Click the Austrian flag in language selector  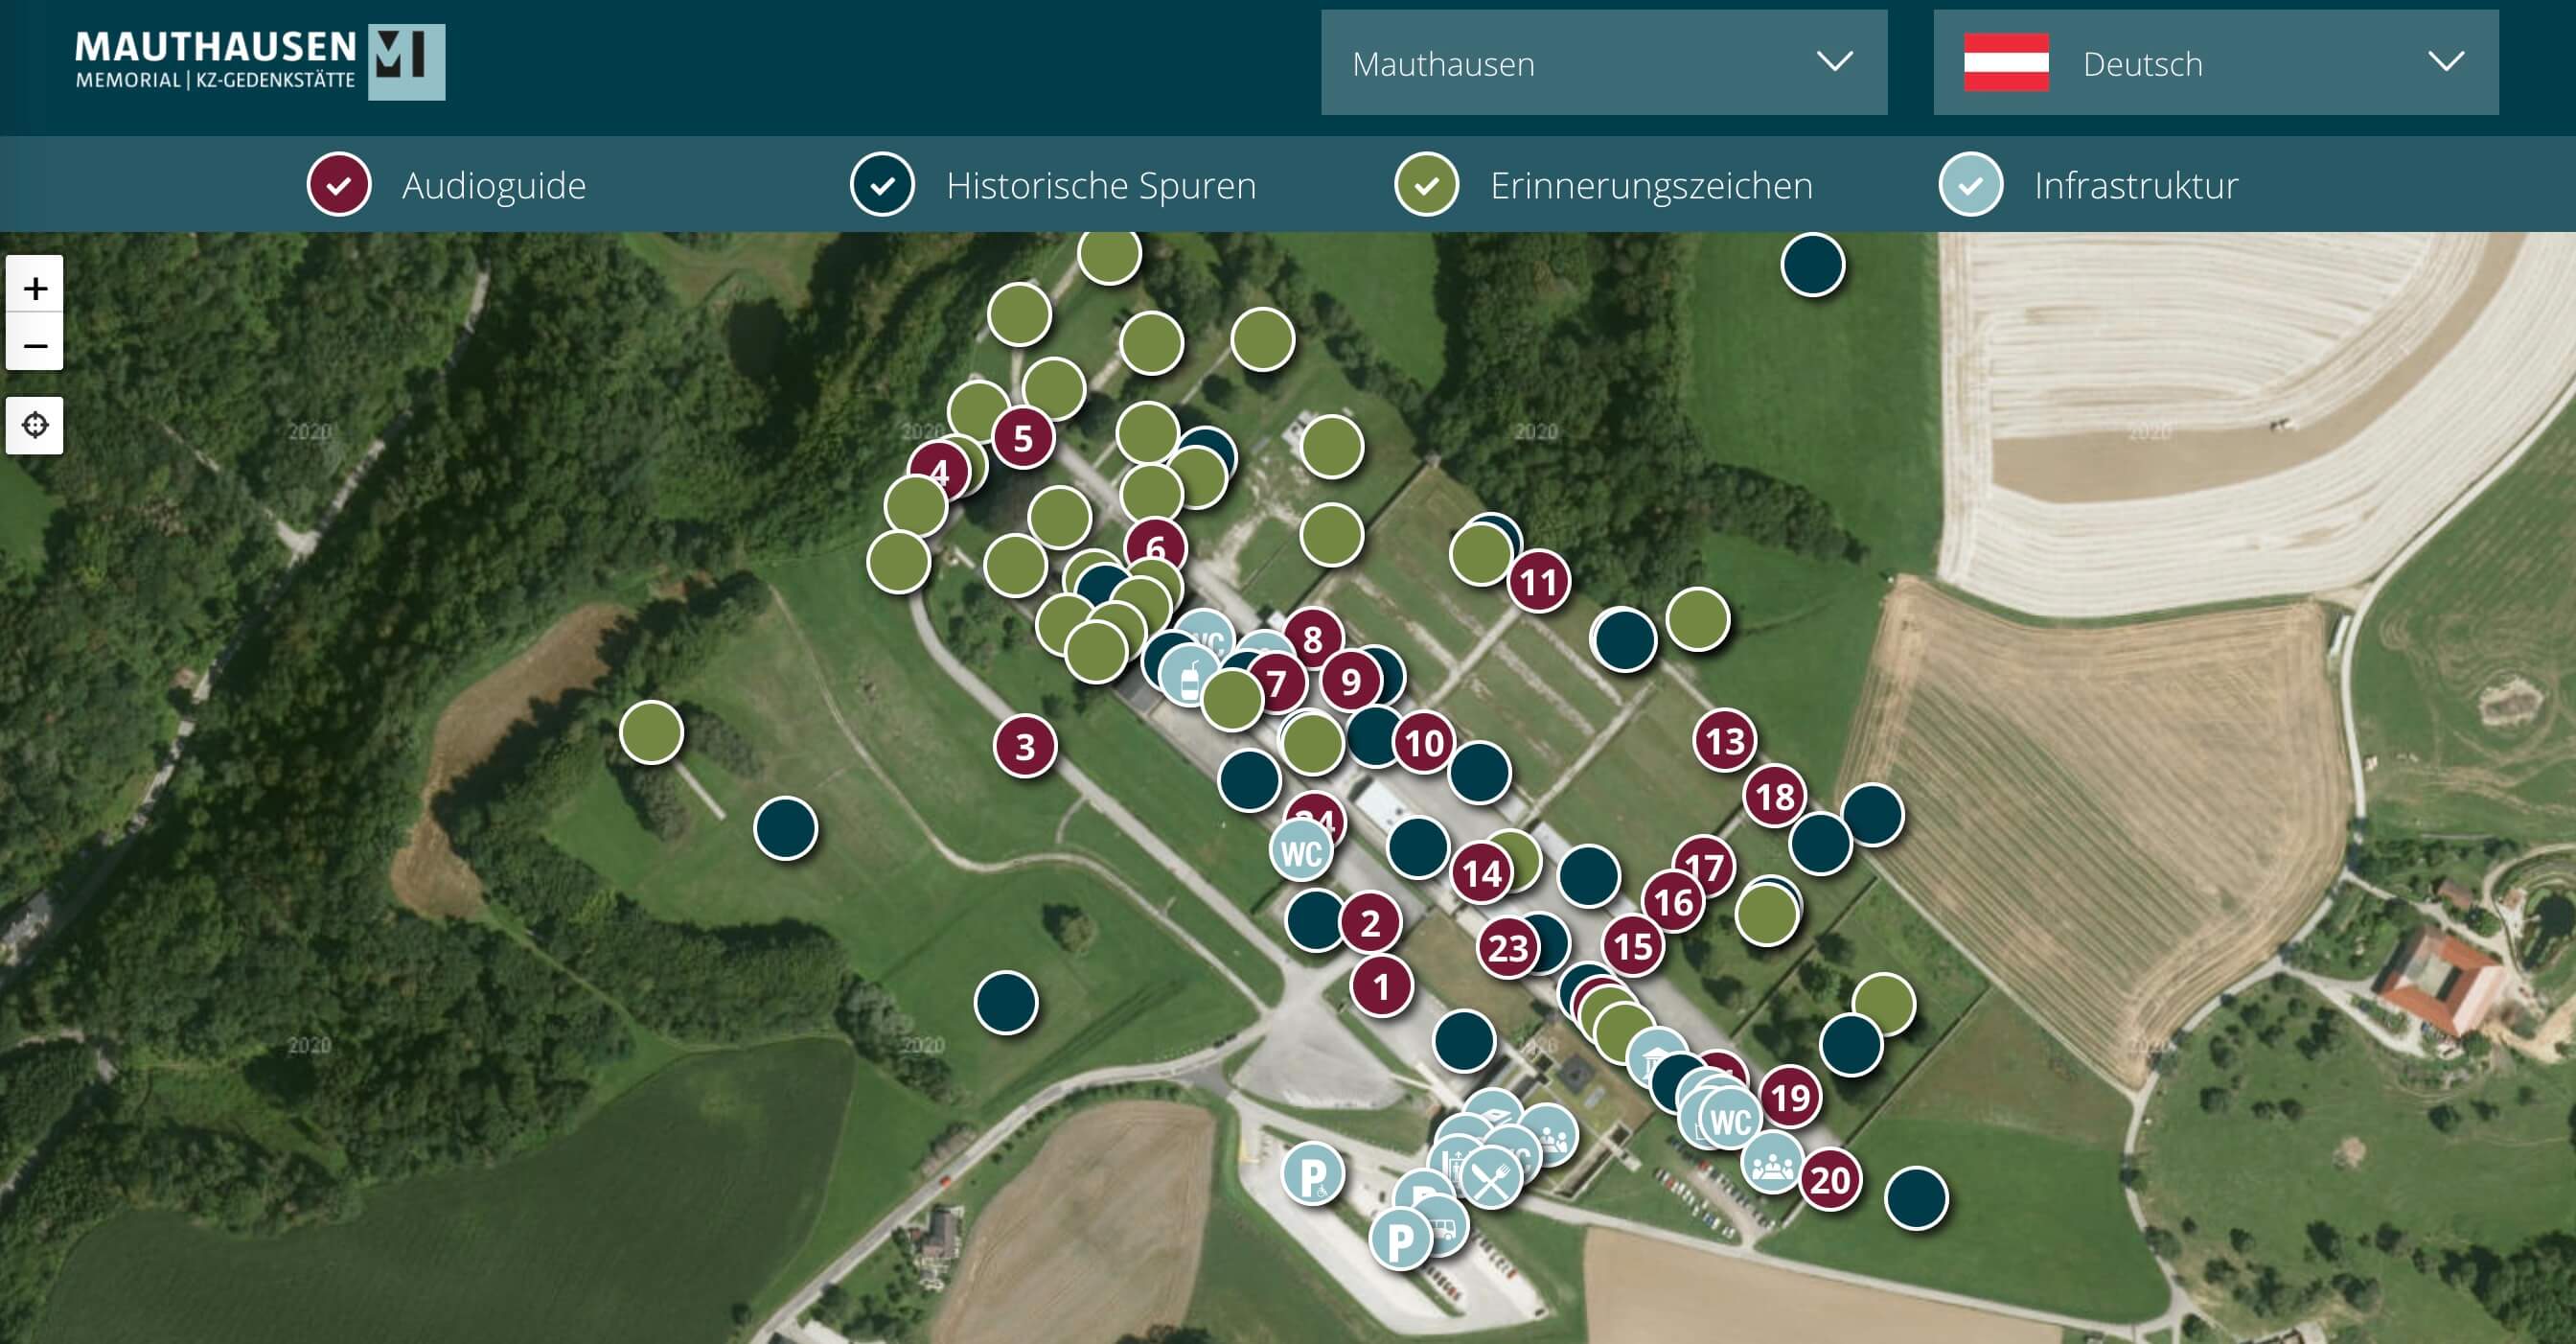(2005, 63)
